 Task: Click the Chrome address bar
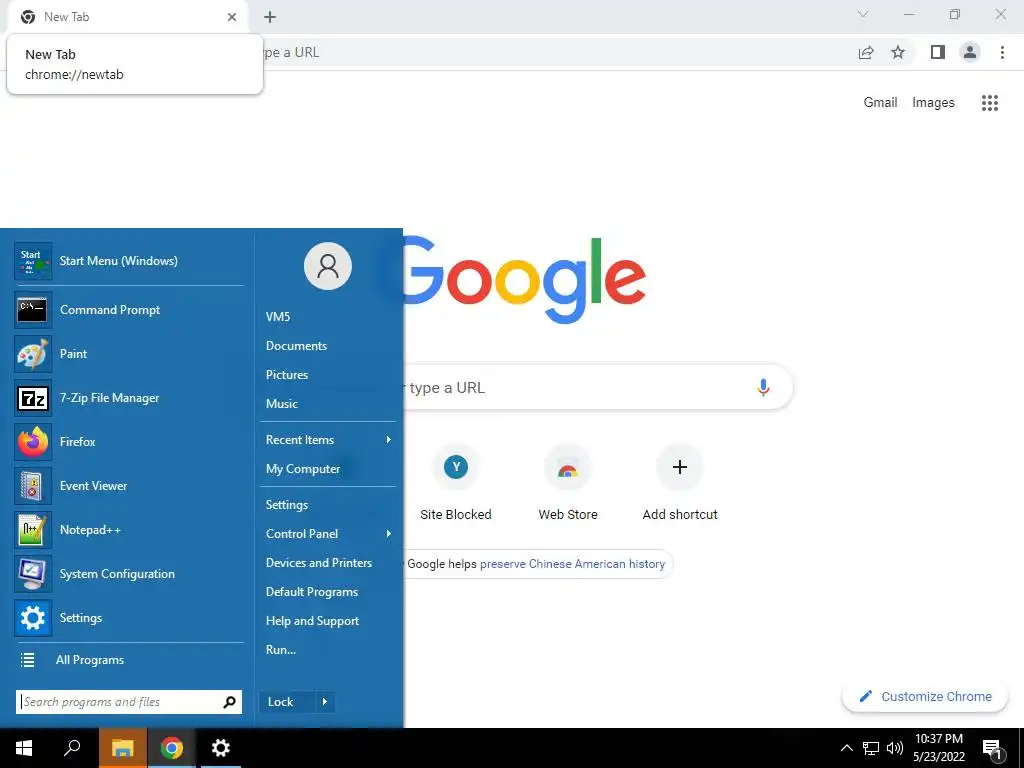tap(555, 52)
